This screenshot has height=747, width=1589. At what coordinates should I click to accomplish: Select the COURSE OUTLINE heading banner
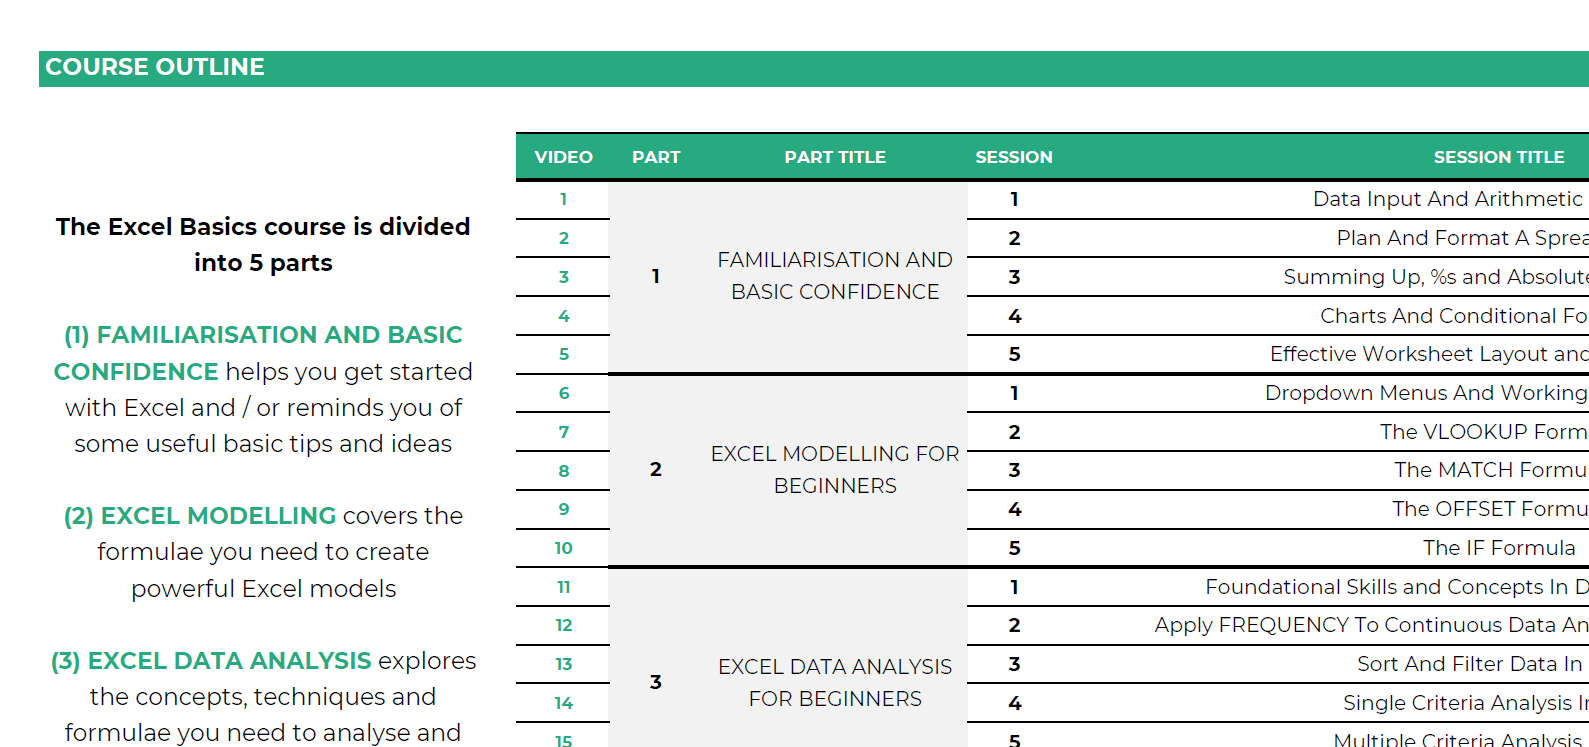pyautogui.click(x=155, y=67)
